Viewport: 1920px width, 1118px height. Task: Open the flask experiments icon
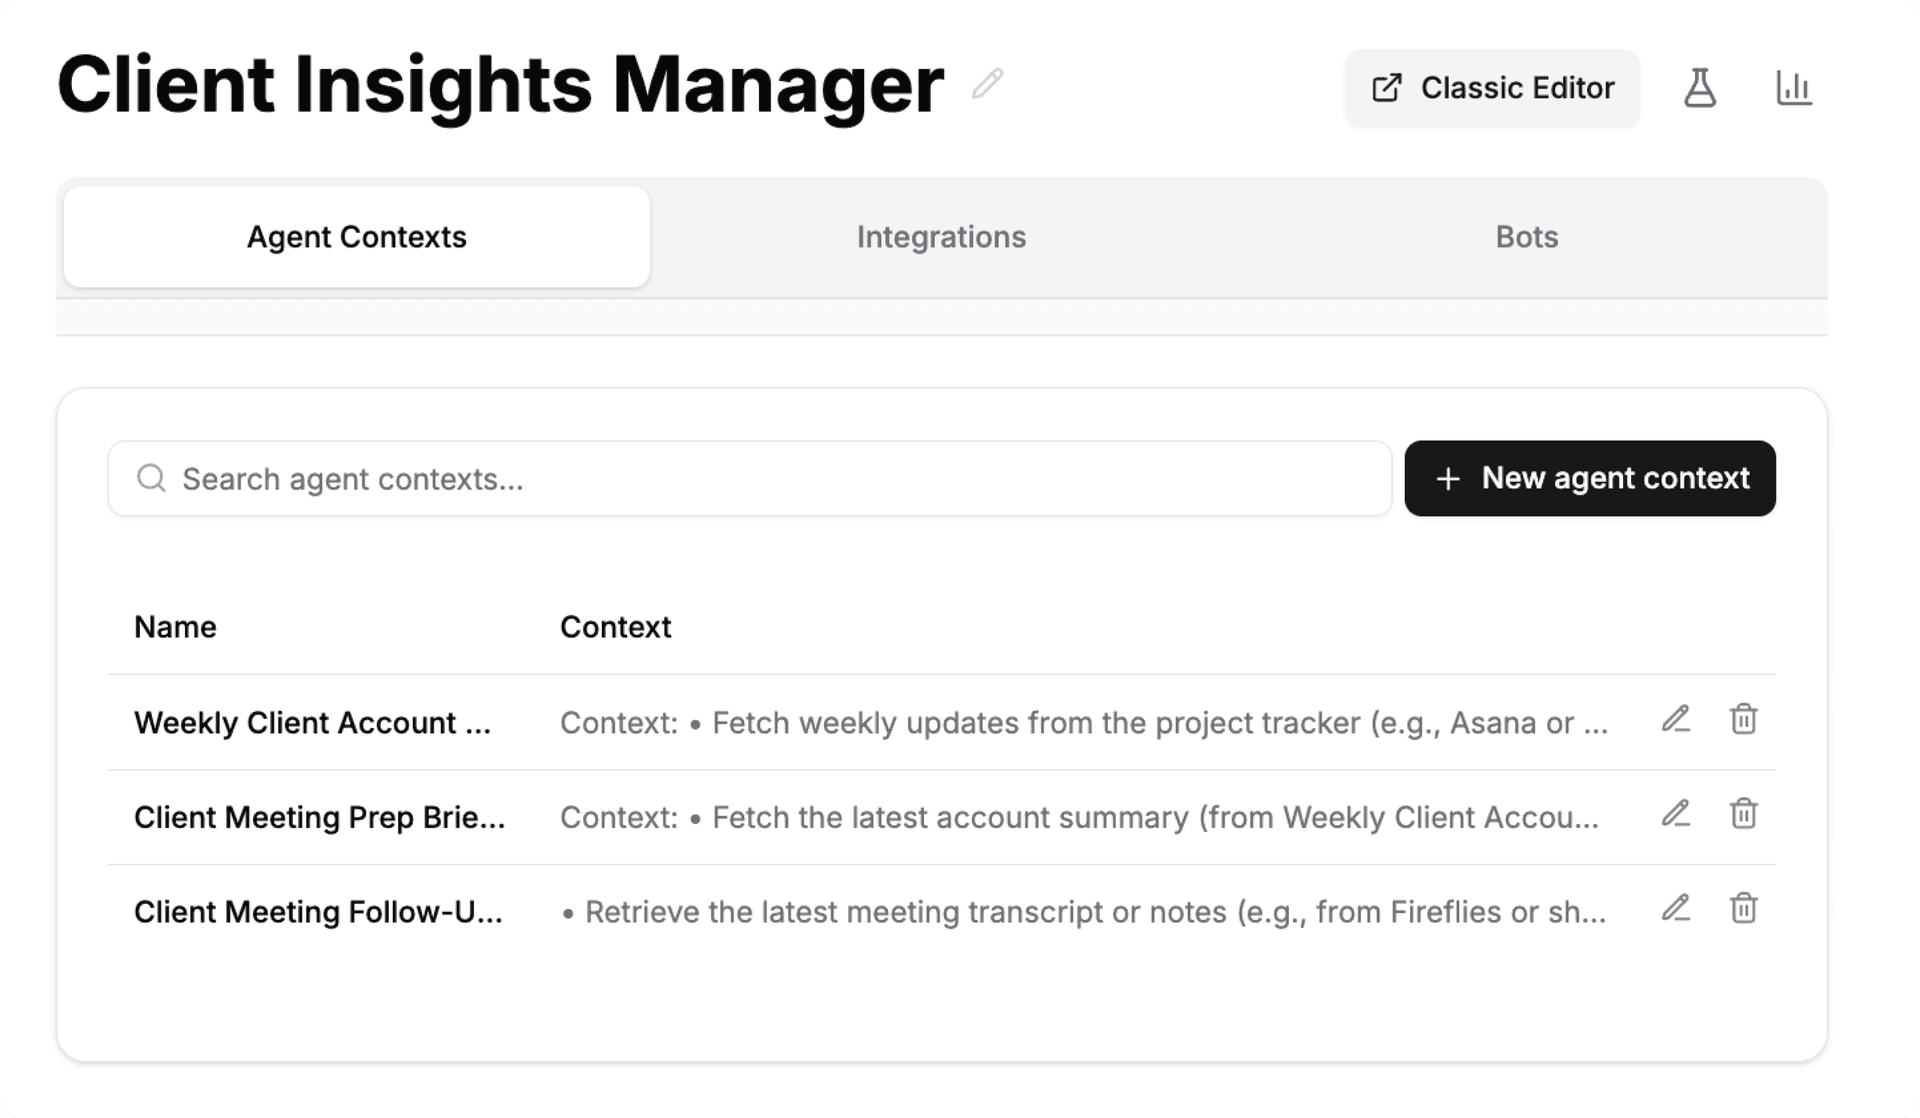[x=1699, y=88]
